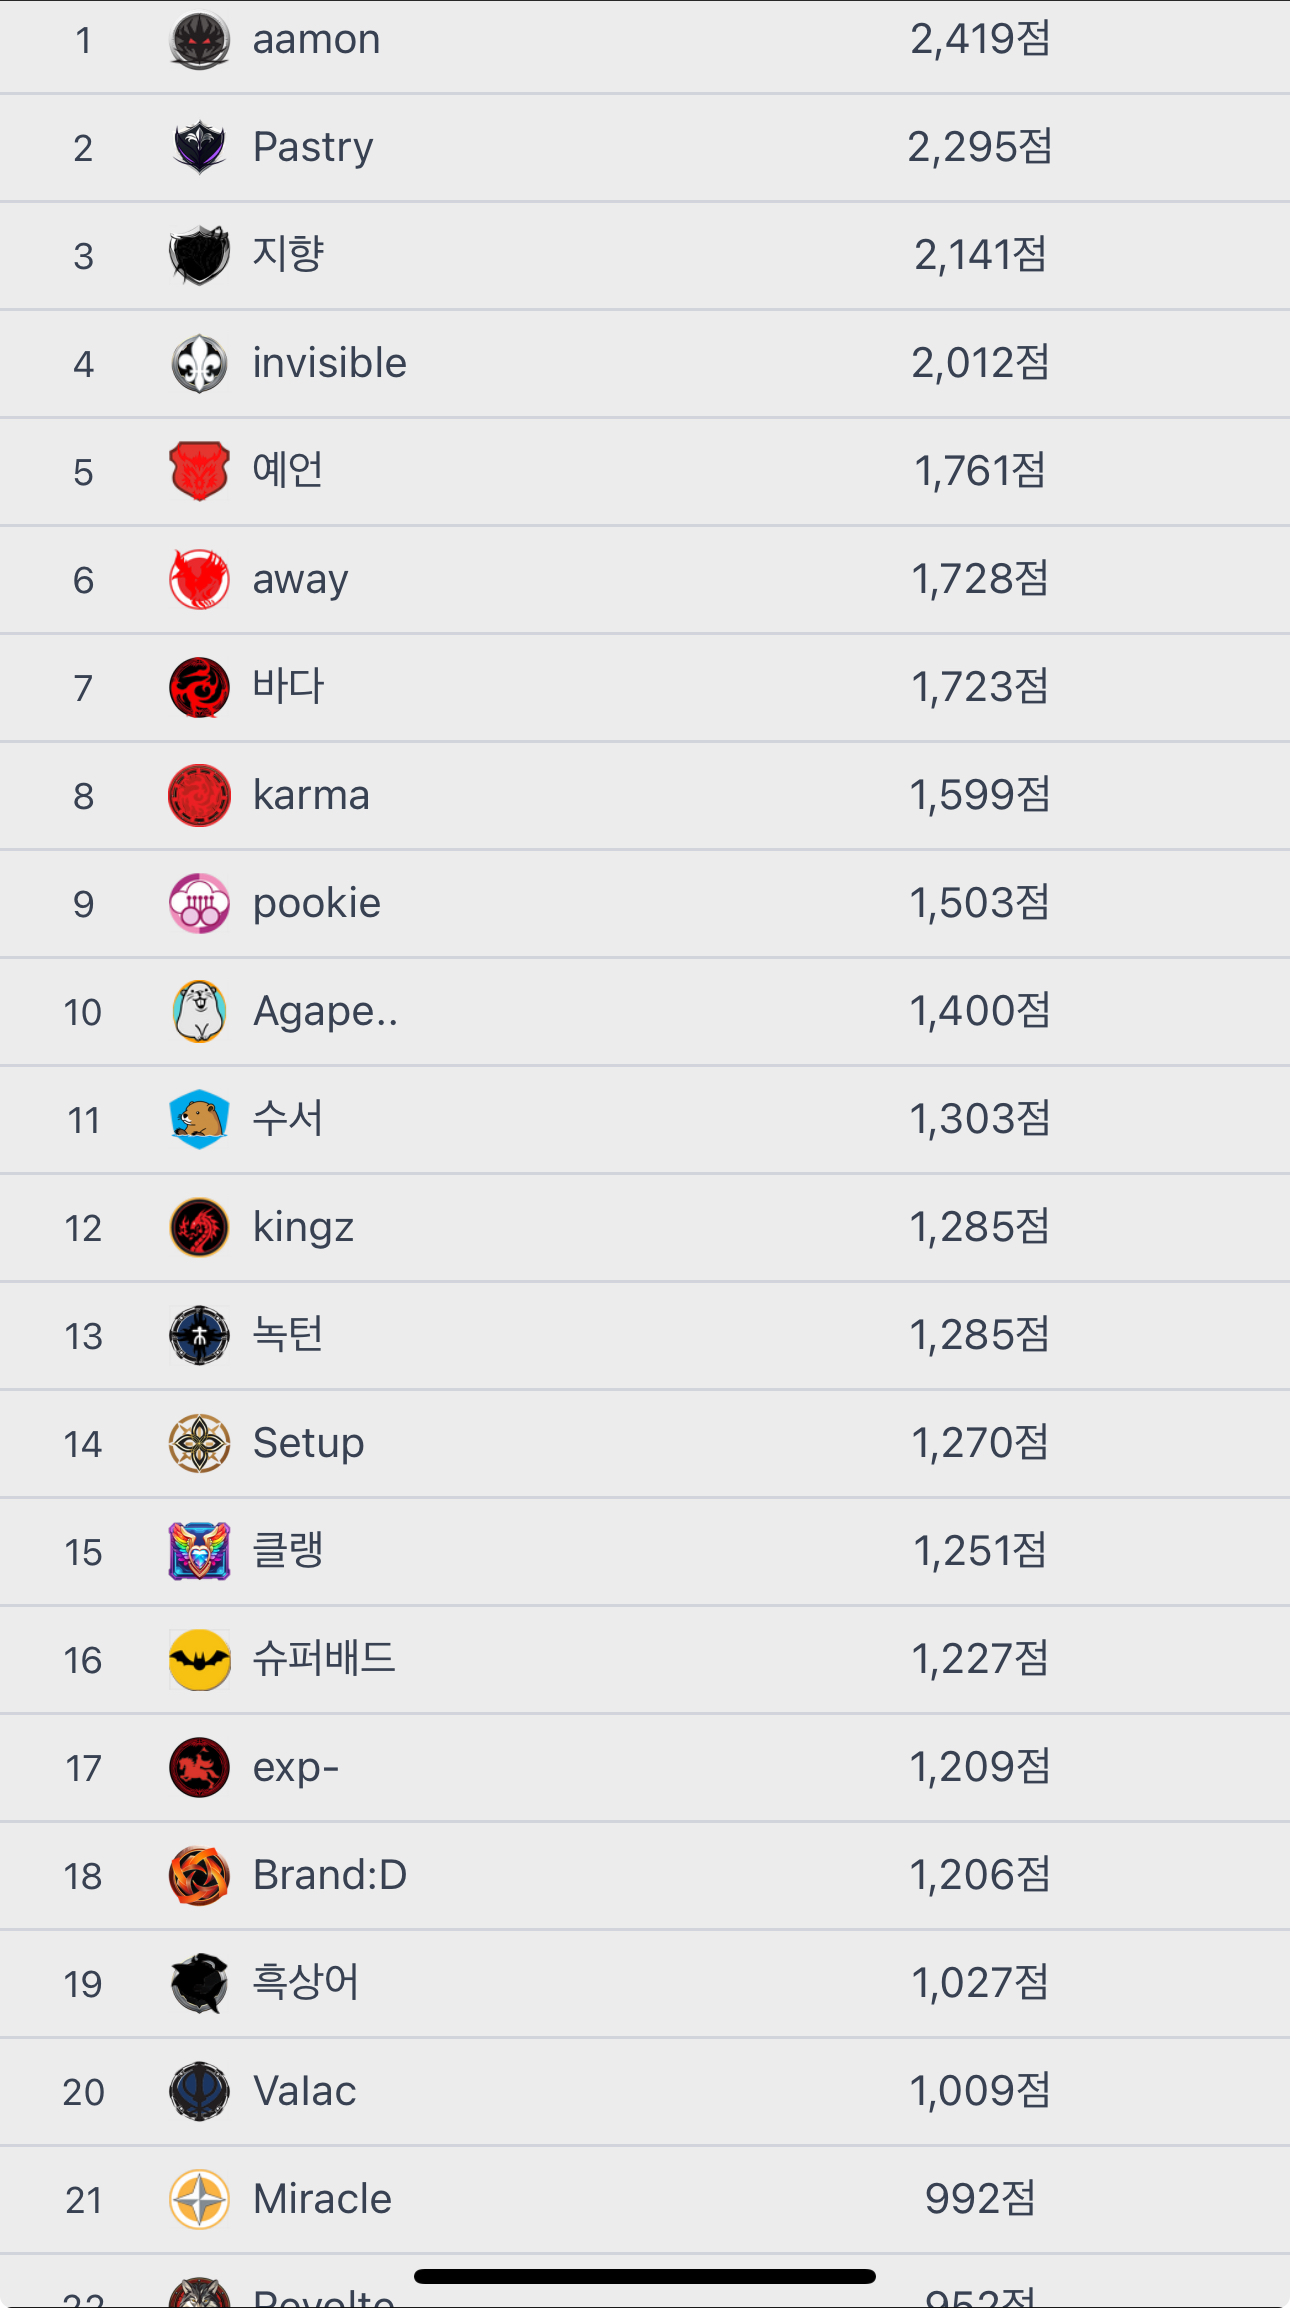Open the karma guild name

(x=311, y=795)
